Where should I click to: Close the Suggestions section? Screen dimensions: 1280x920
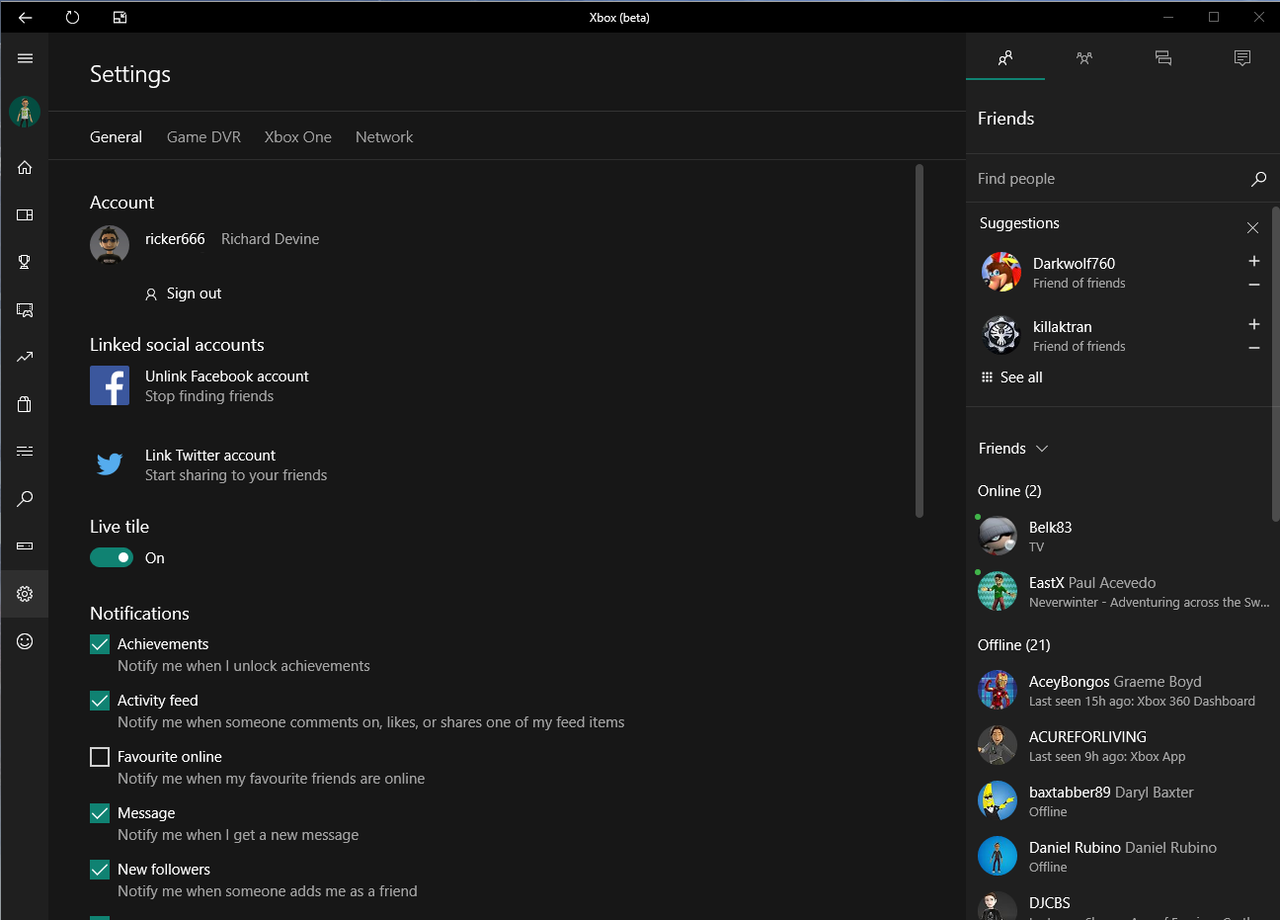pyautogui.click(x=1252, y=228)
